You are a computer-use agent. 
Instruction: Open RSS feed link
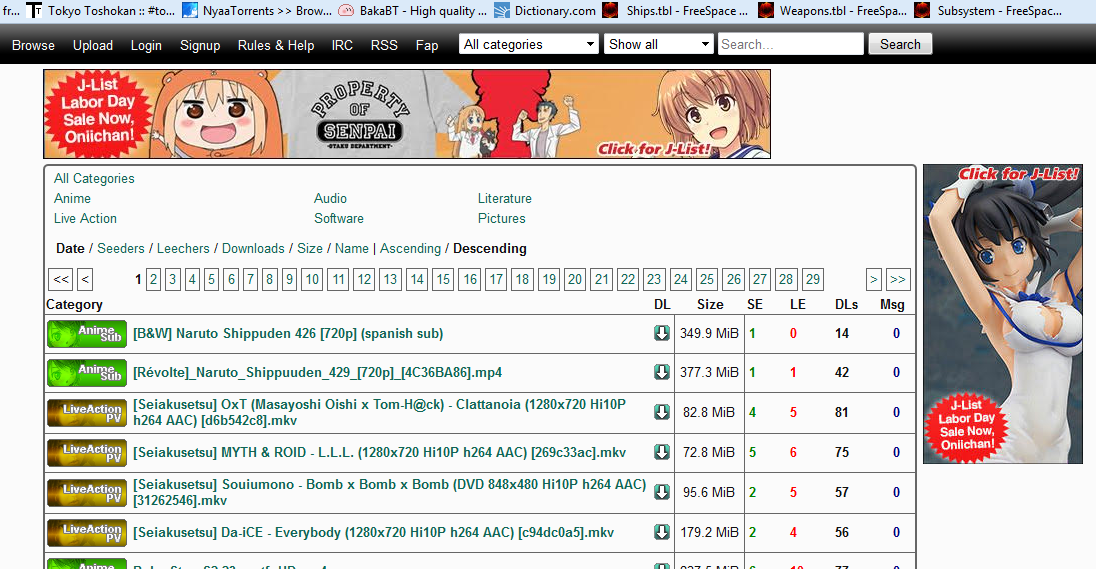[x=384, y=45]
